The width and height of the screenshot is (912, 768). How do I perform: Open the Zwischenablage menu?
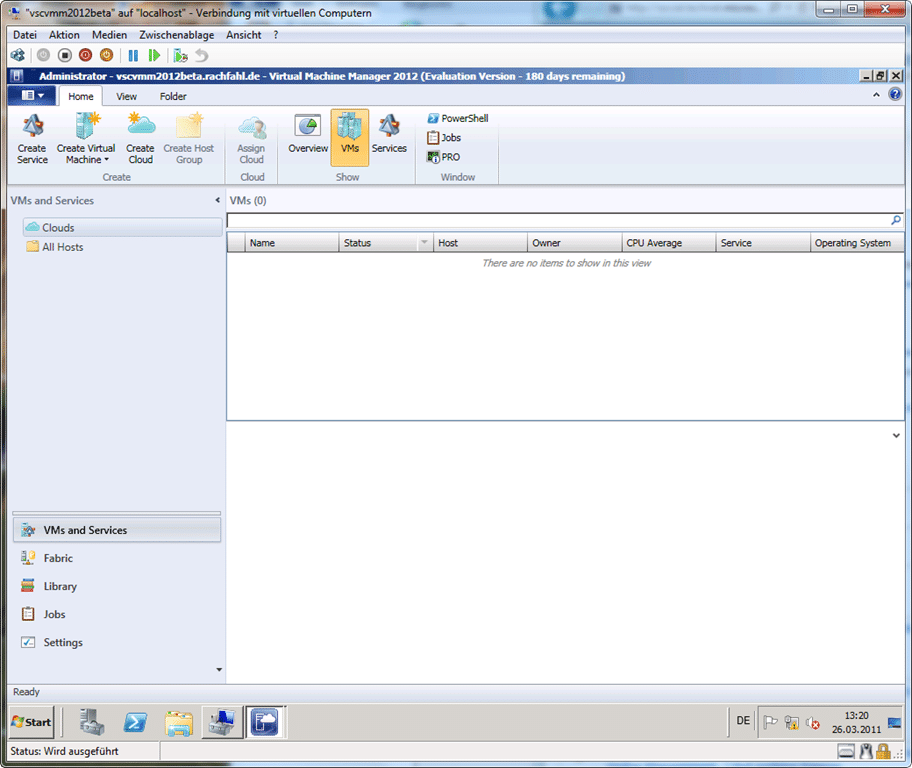(x=176, y=35)
